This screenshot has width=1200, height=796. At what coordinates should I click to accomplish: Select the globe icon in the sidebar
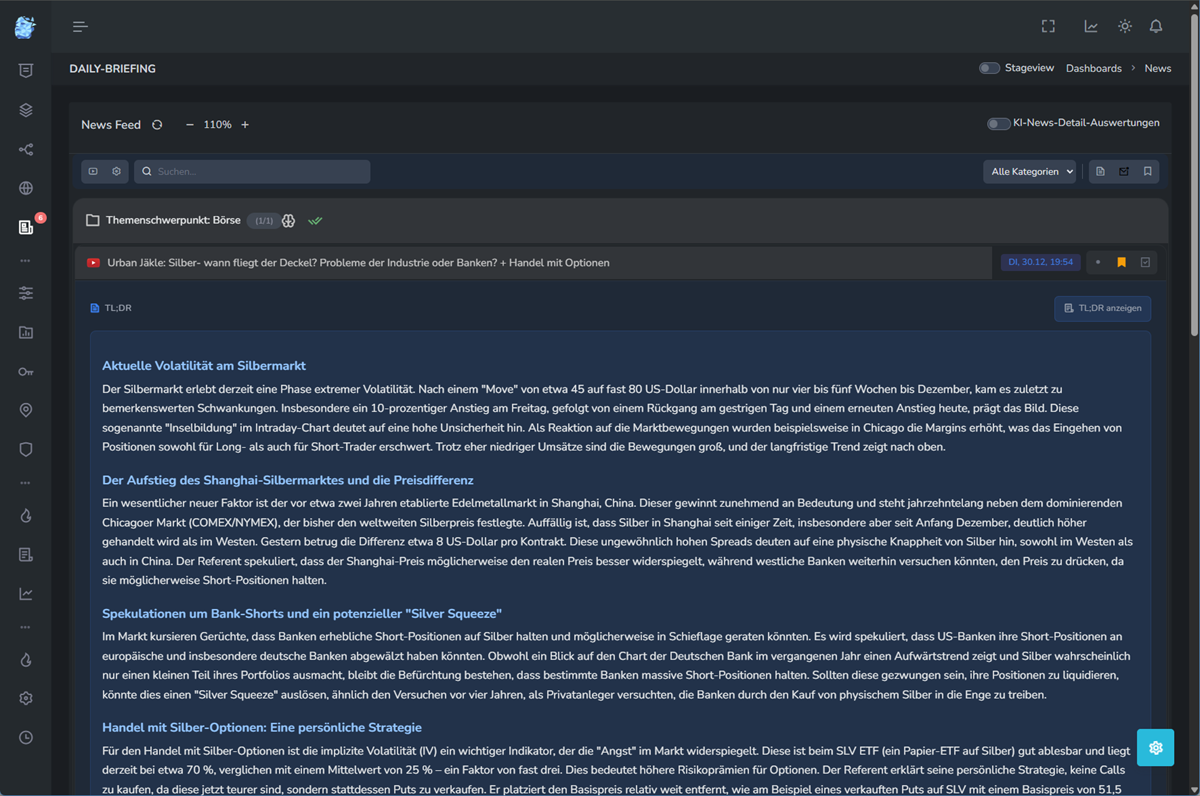(x=25, y=187)
